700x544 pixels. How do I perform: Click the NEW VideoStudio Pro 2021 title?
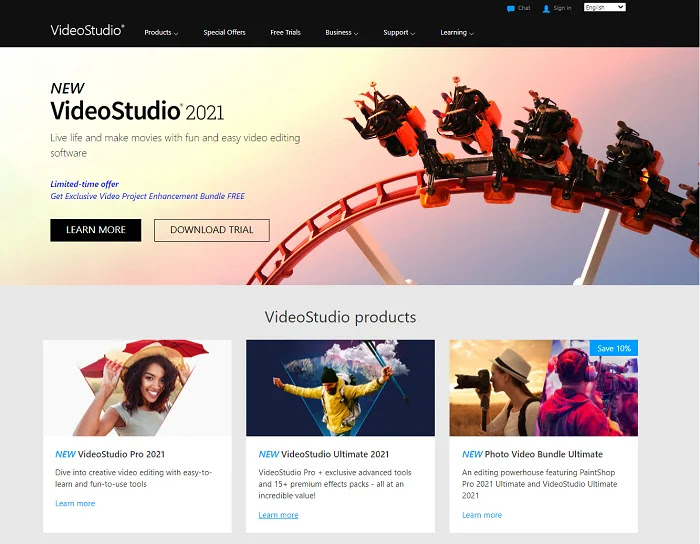tap(110, 454)
